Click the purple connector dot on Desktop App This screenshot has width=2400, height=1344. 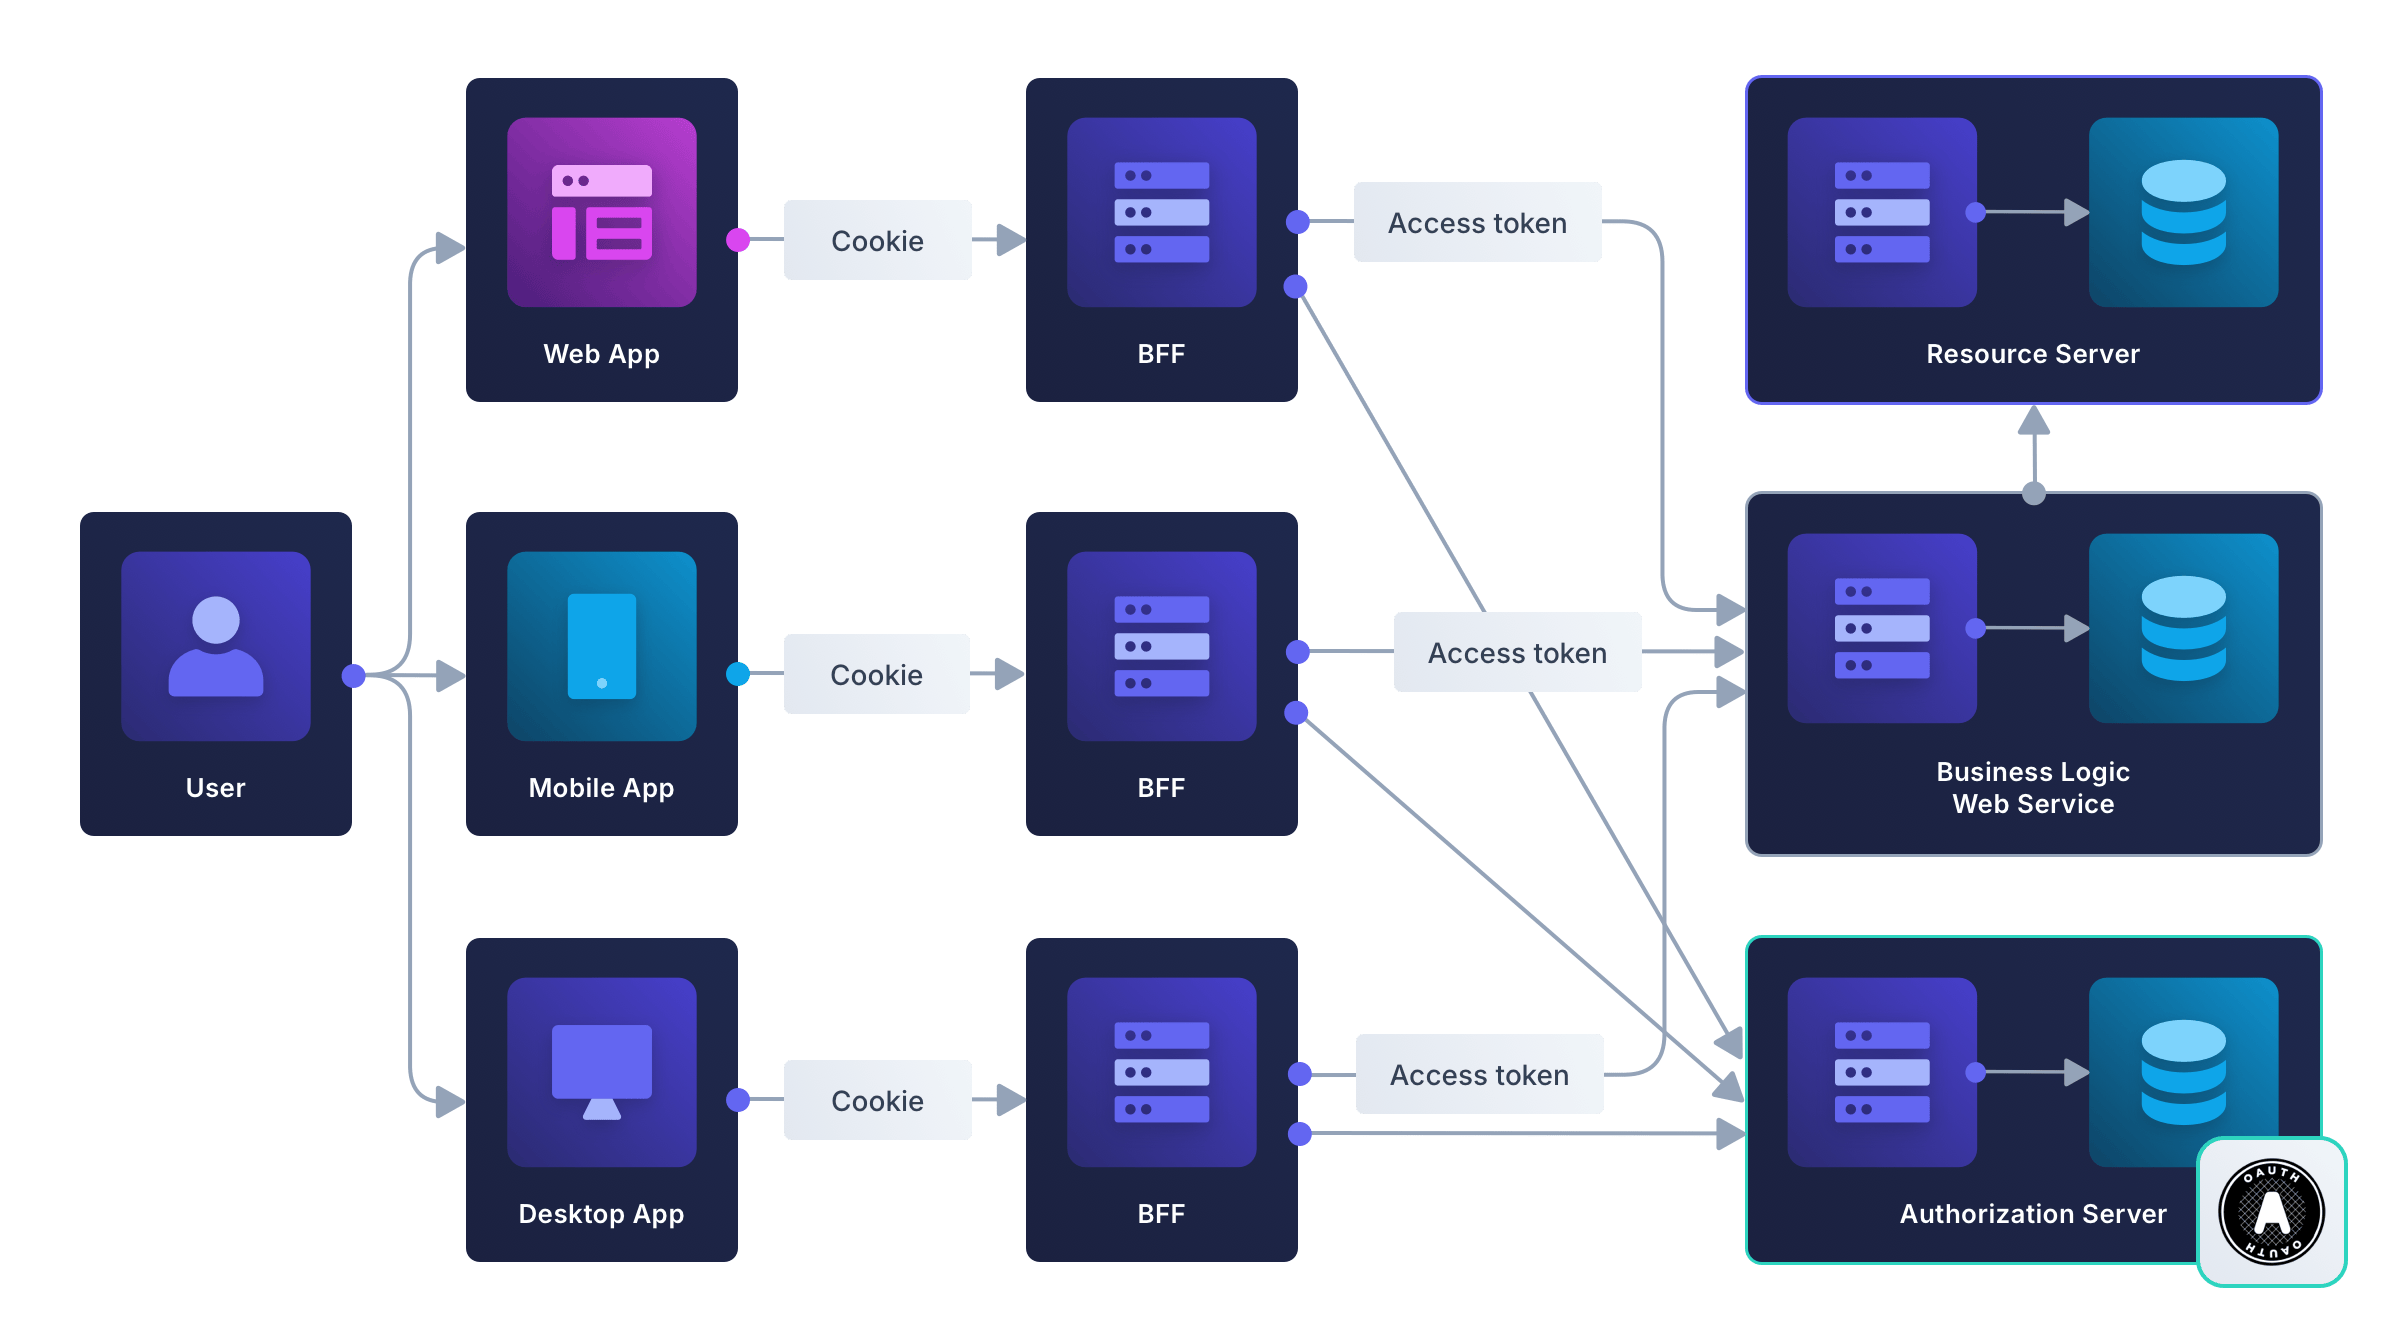coord(738,1100)
